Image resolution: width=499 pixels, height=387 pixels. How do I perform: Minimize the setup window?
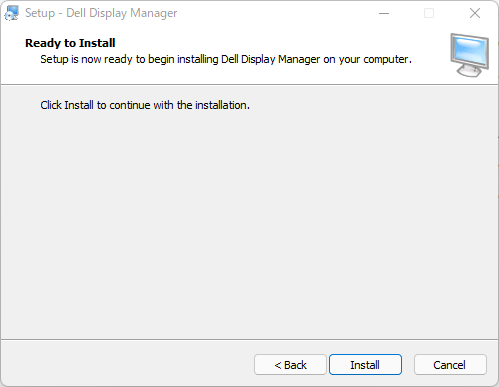[x=384, y=13]
